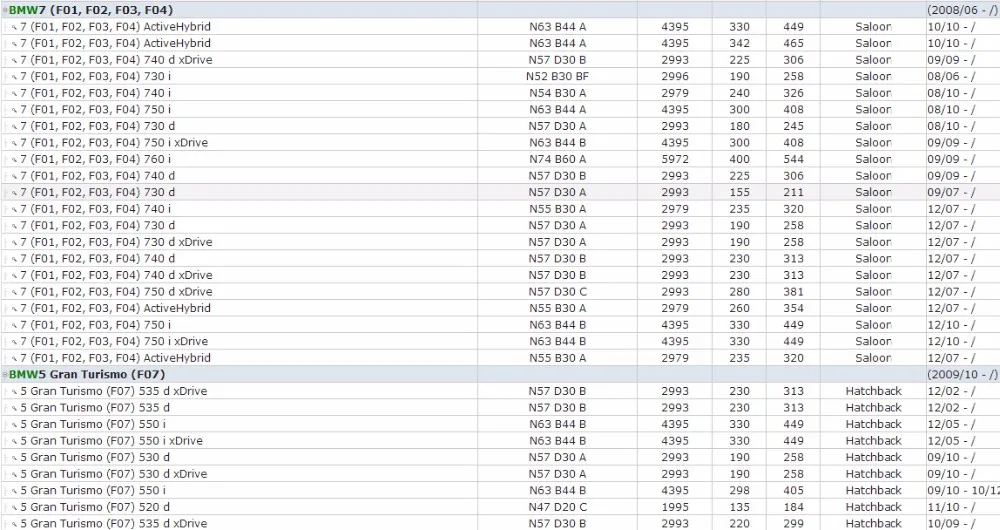Select the Gran Turismo 550 i row with 298 kW

[500, 490]
